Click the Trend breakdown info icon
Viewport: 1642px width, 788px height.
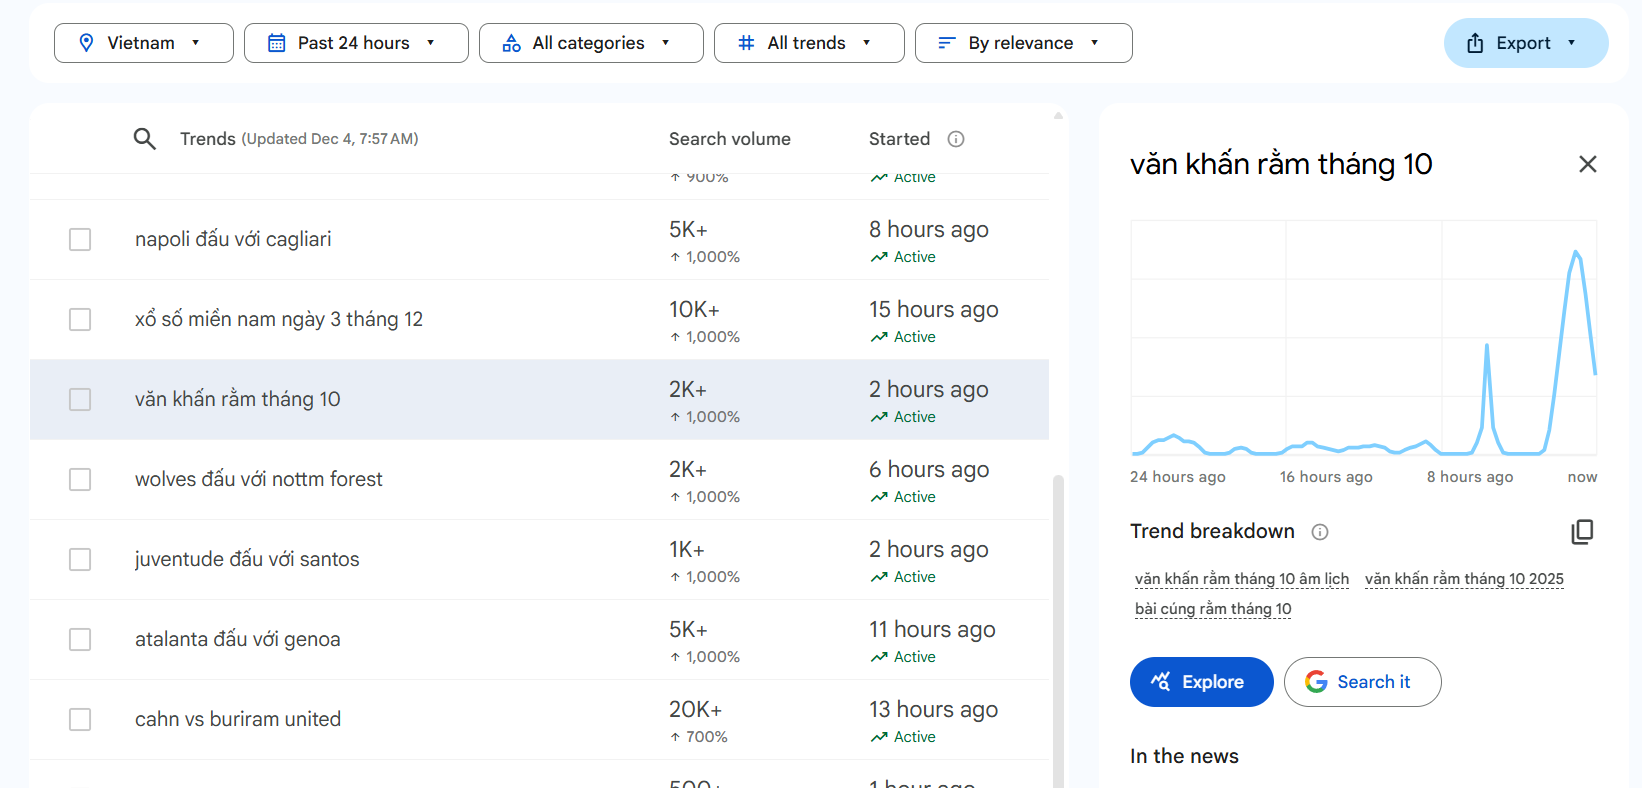[x=1320, y=532]
